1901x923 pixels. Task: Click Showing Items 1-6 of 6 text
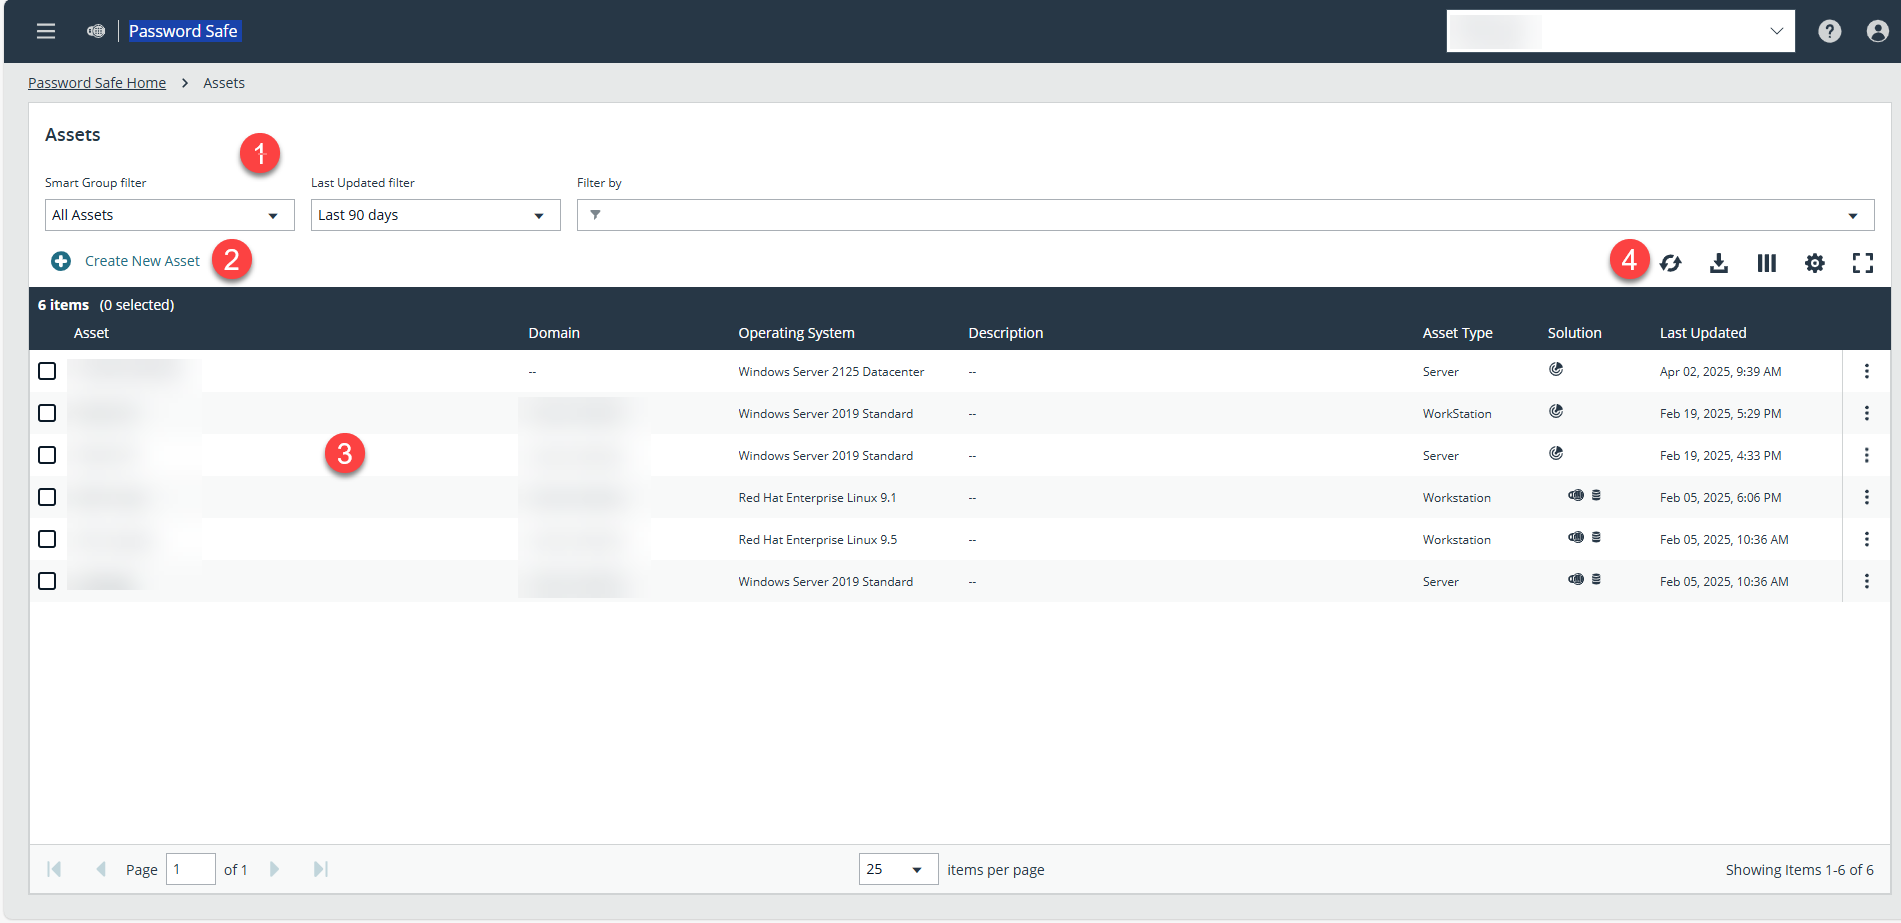point(1799,870)
